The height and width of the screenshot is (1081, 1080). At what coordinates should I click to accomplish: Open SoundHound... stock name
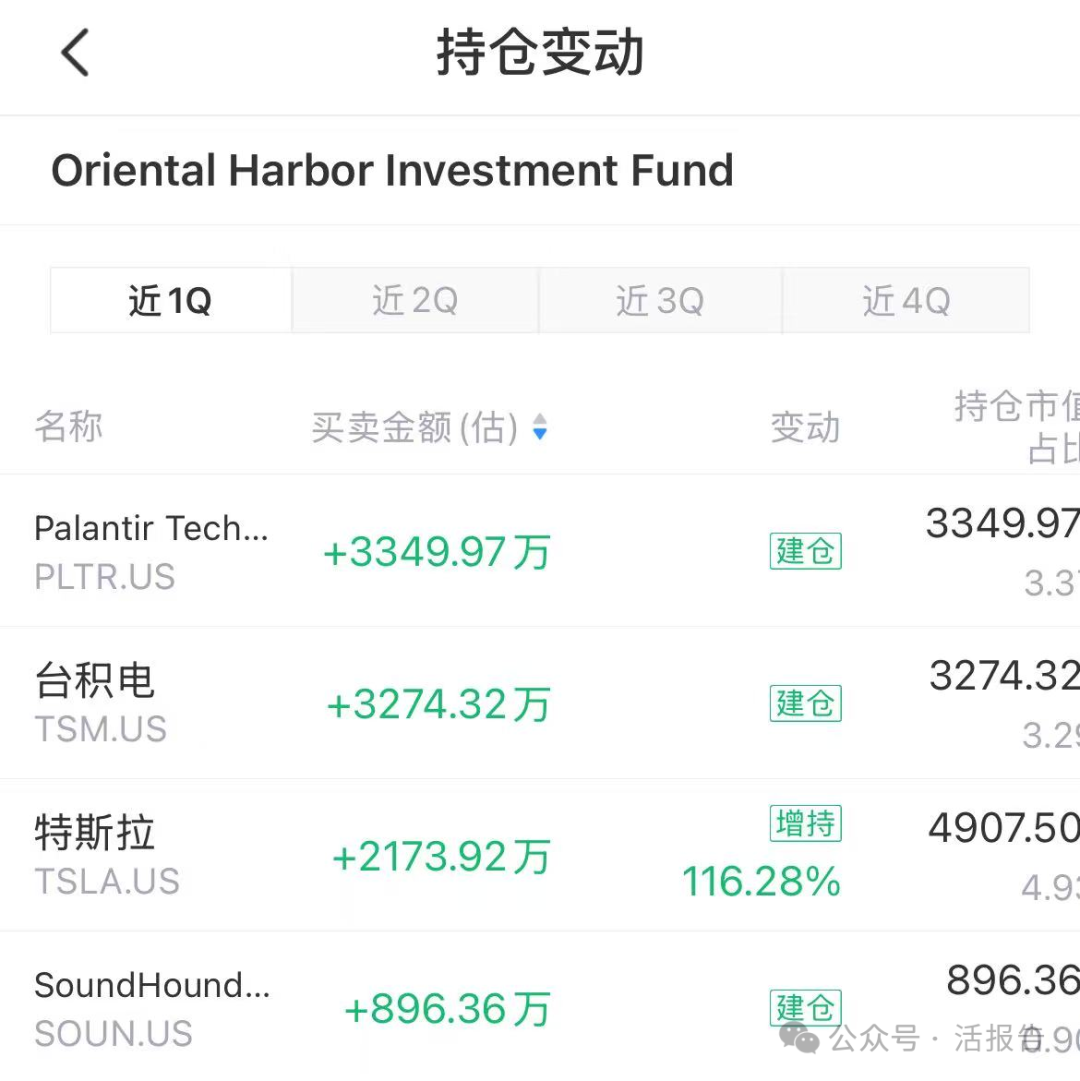(x=152, y=985)
